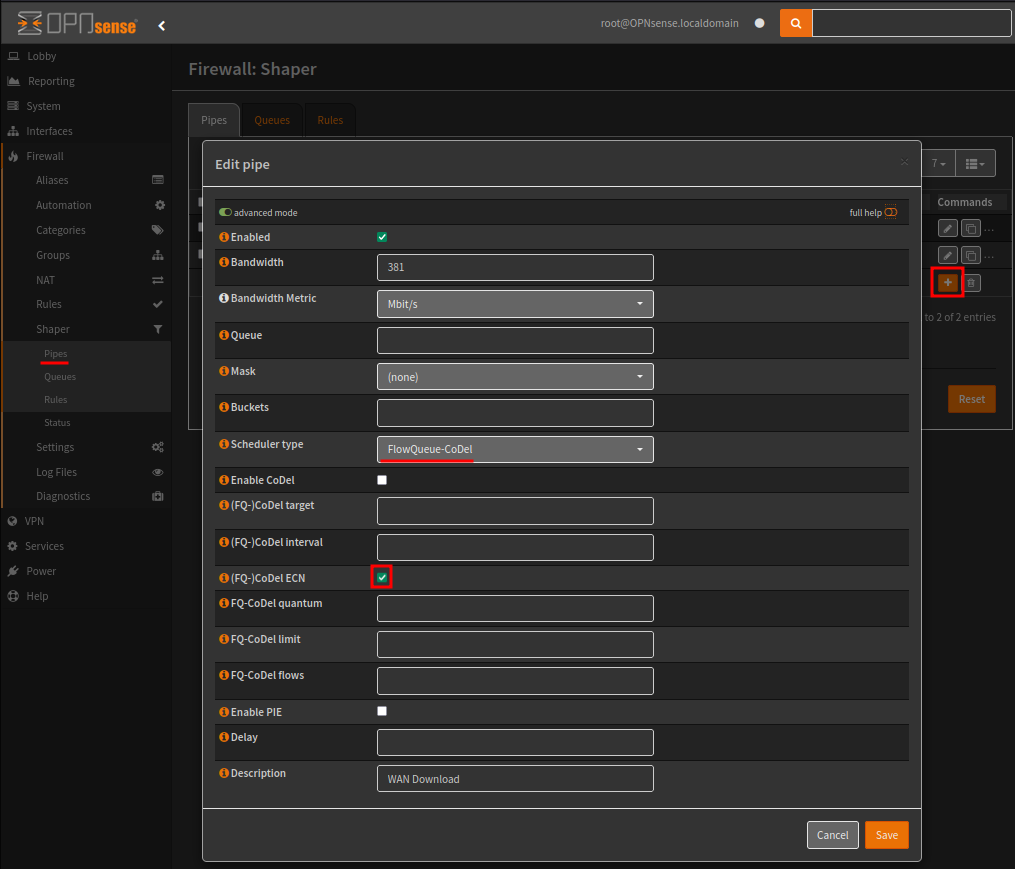Open the Bandwidth Metric dropdown

(x=515, y=304)
